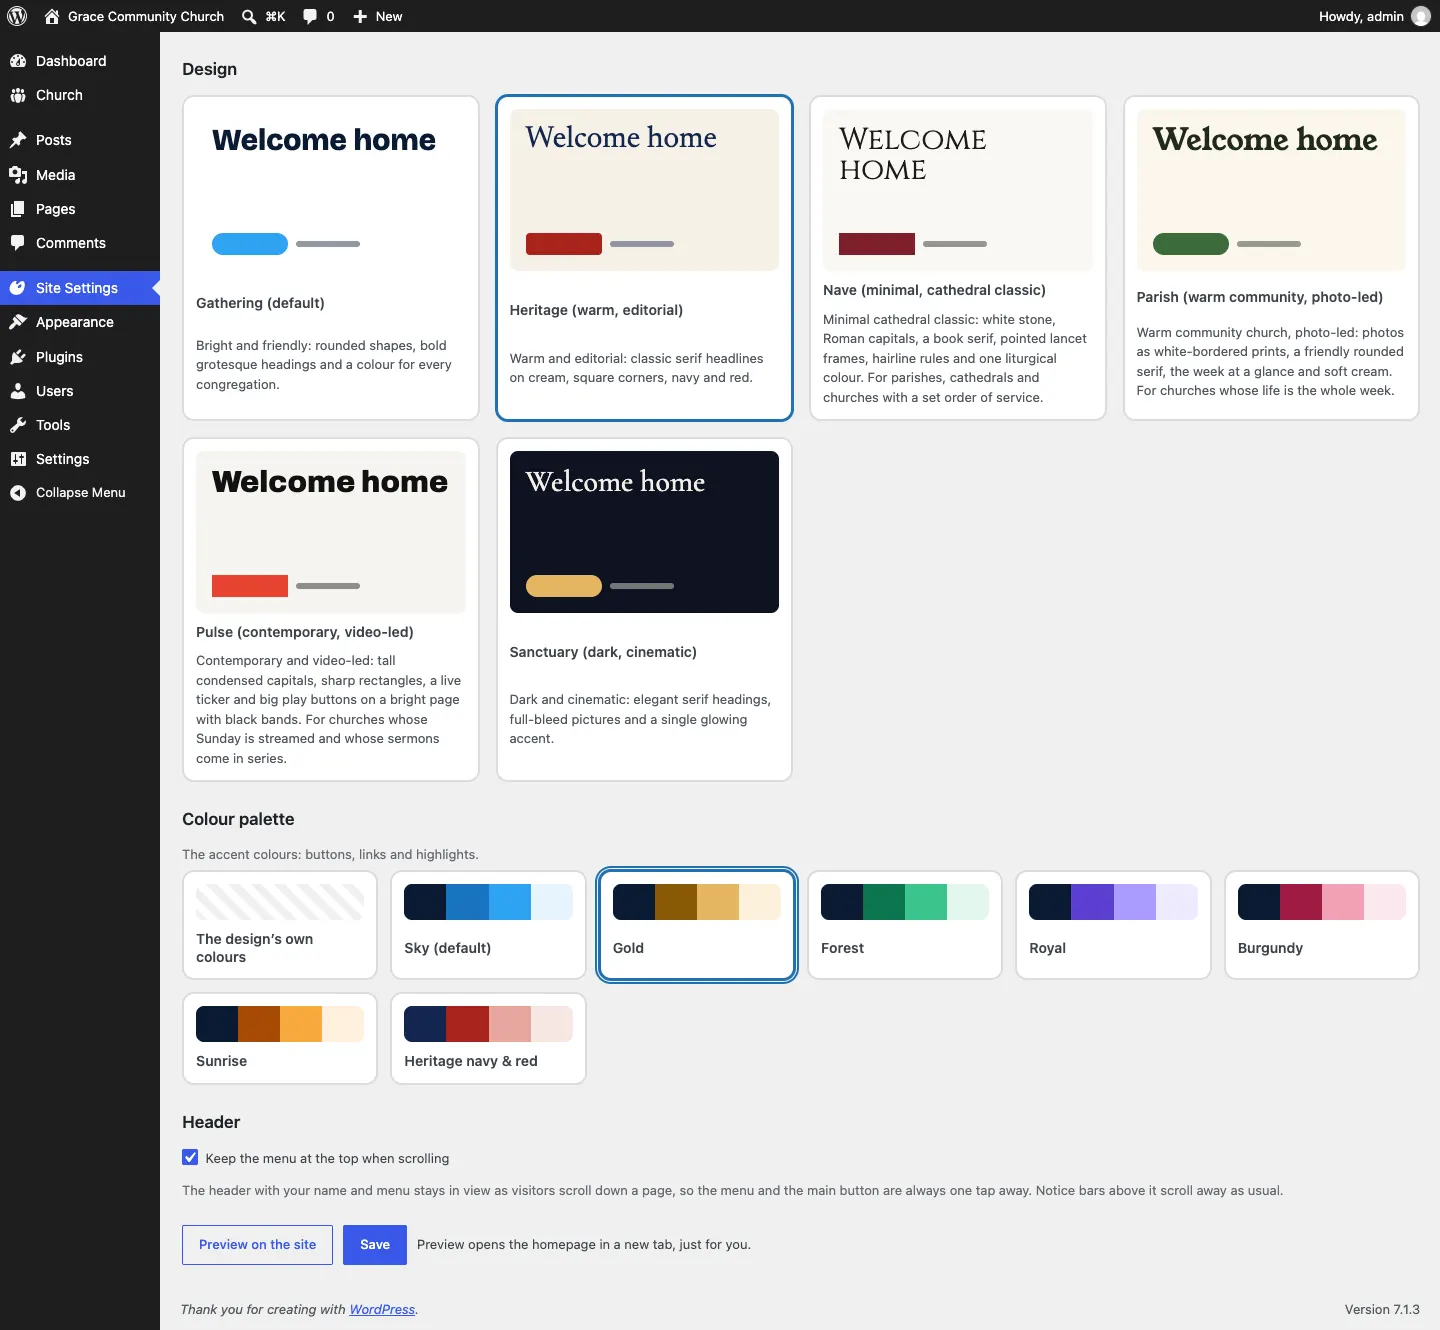
Task: Click the Pages icon in sidebar
Action: [18, 209]
